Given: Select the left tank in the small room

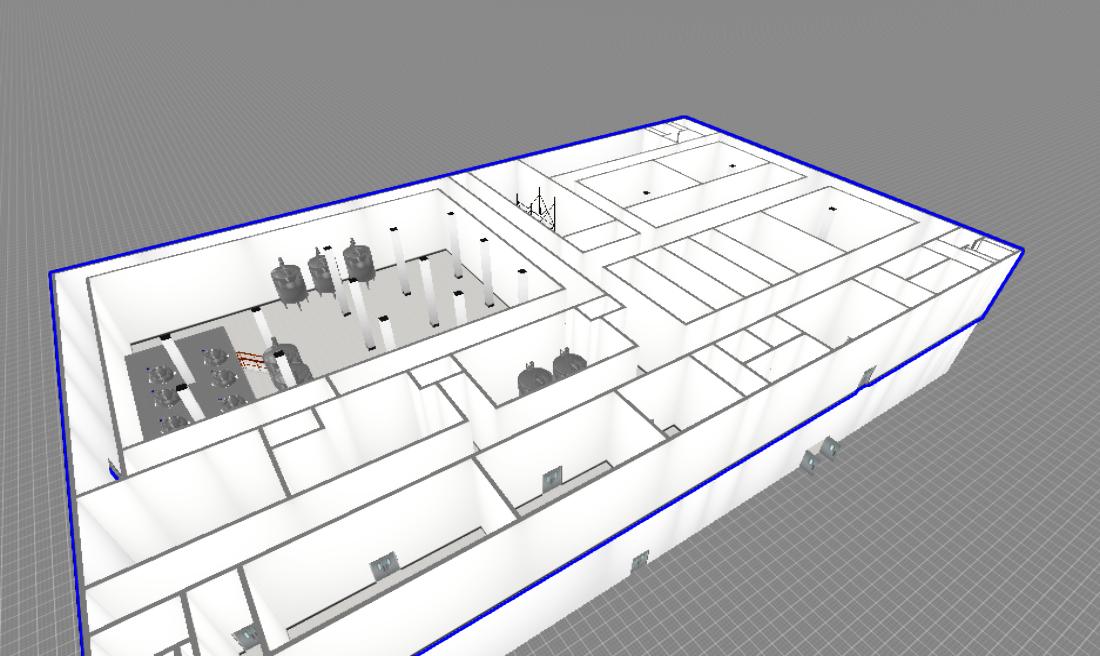Looking at the screenshot, I should point(533,379).
